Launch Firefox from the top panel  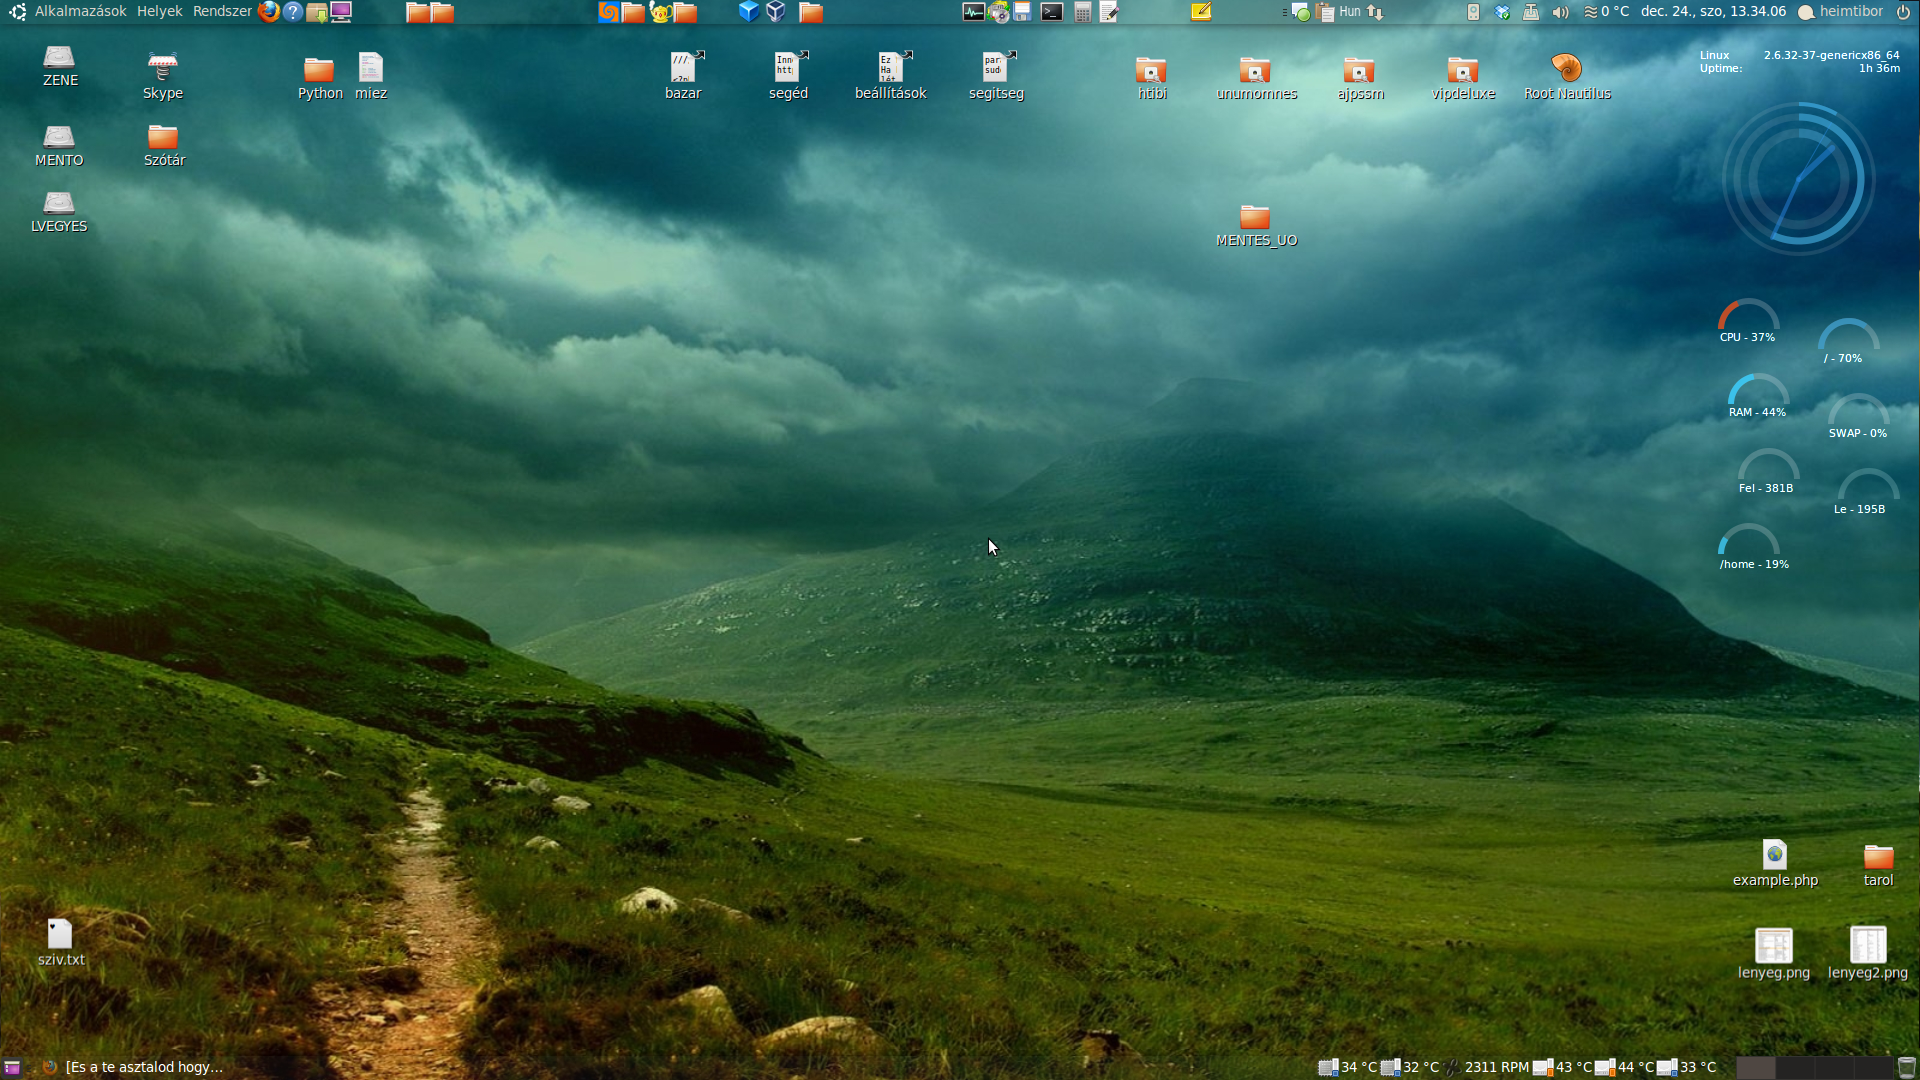coord(268,12)
